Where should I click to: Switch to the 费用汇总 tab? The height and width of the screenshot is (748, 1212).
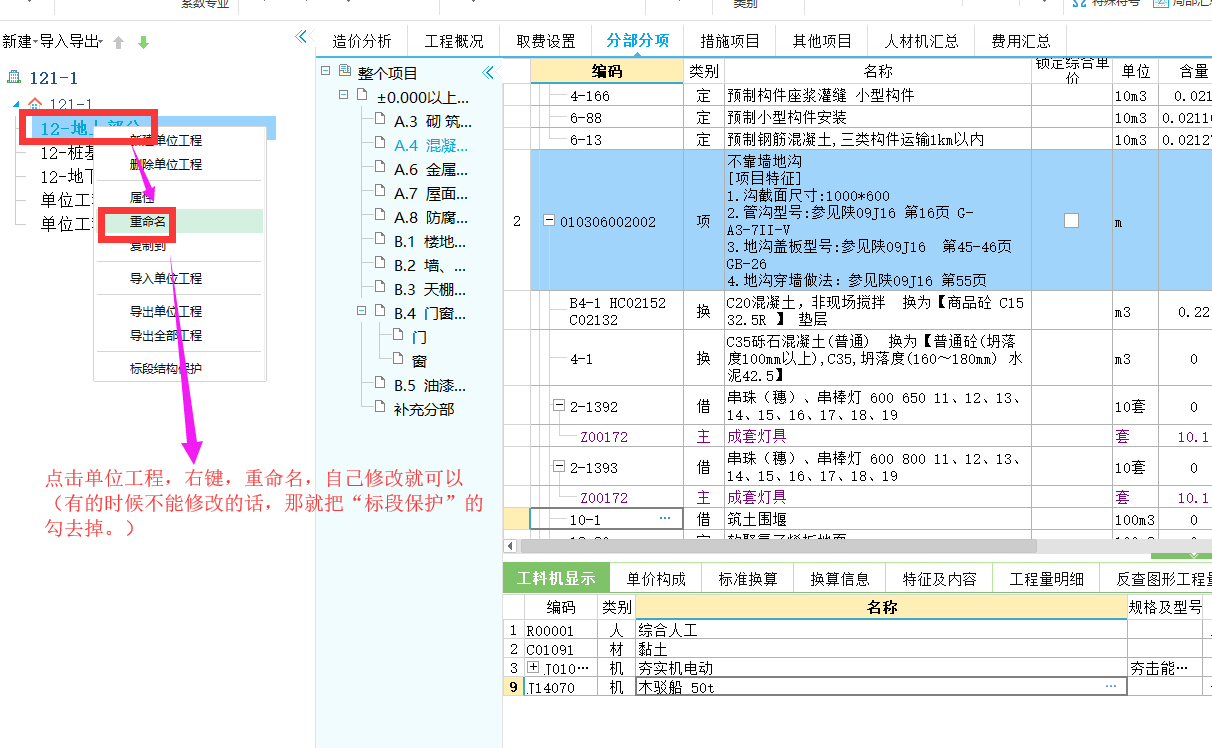tap(1021, 41)
